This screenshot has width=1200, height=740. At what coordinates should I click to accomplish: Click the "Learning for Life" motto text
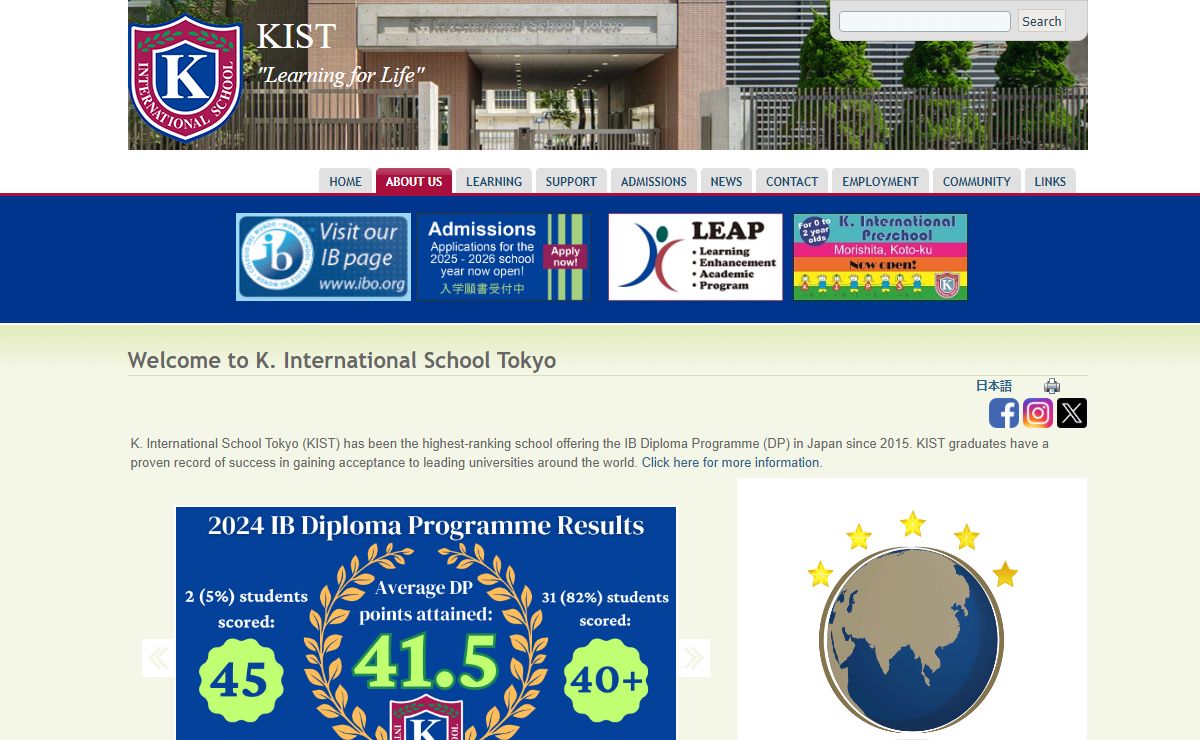pos(341,75)
